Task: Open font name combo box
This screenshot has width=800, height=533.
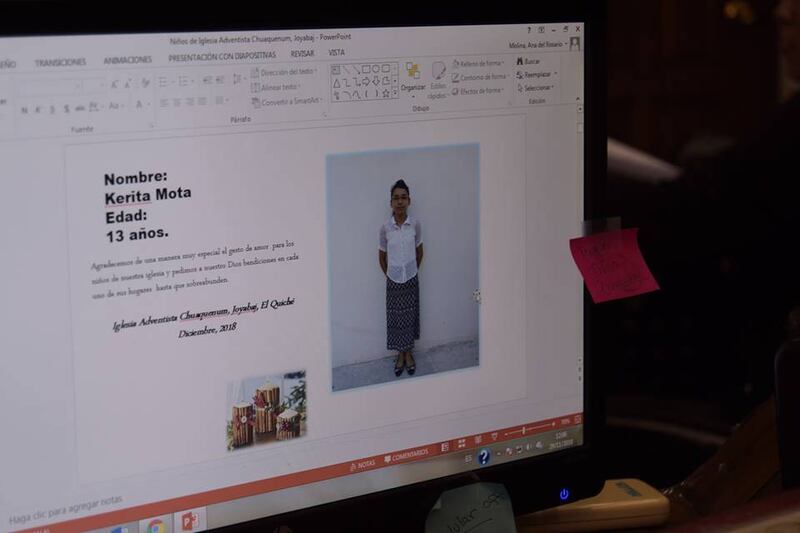Action: click(x=49, y=88)
